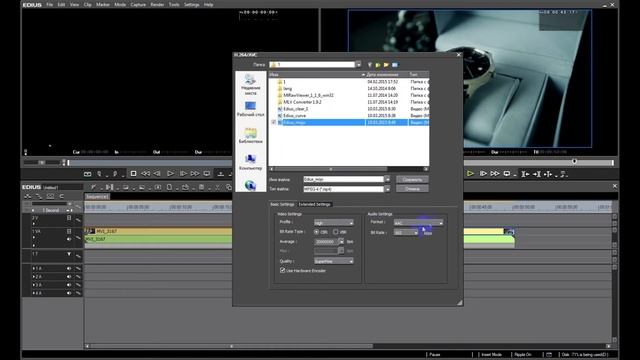
Task: Click Play in the player transport controls
Action: pos(171,173)
